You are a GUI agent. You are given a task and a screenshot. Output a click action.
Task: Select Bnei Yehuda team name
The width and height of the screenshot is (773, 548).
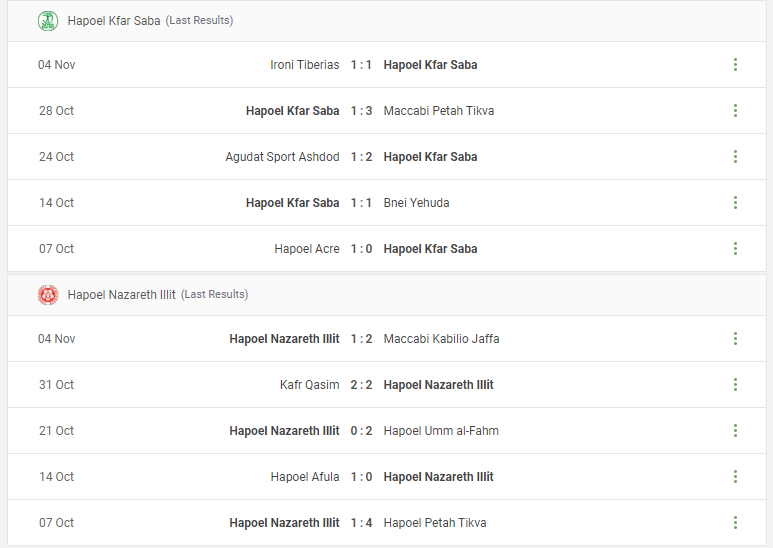417,203
